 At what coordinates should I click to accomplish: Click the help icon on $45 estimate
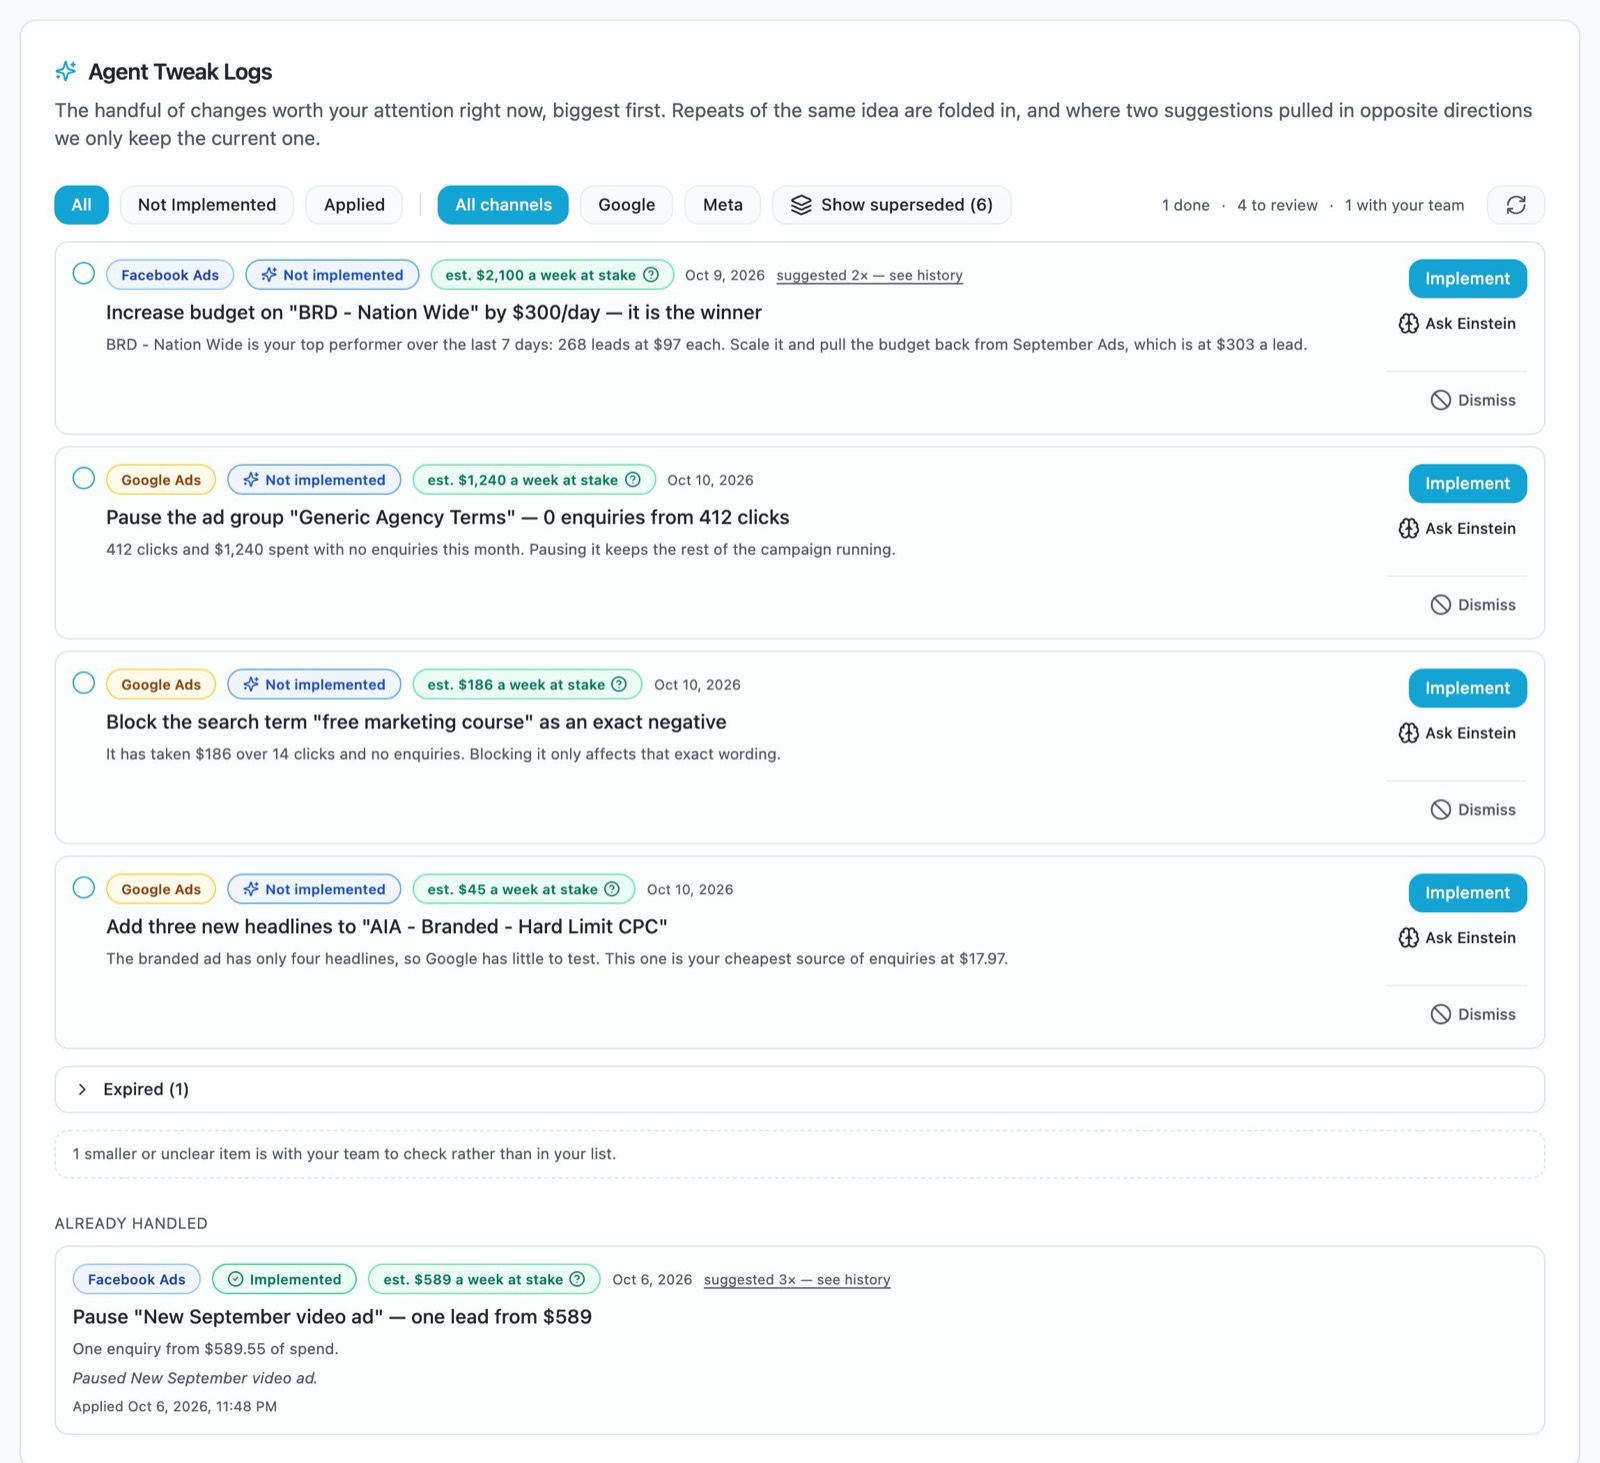tap(612, 889)
